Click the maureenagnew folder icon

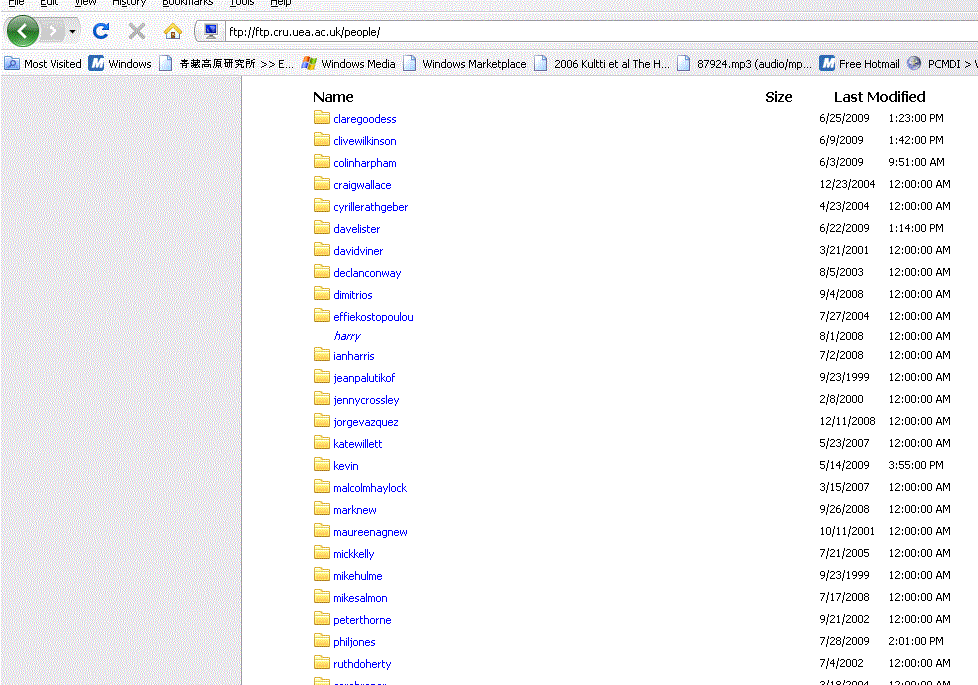[322, 530]
